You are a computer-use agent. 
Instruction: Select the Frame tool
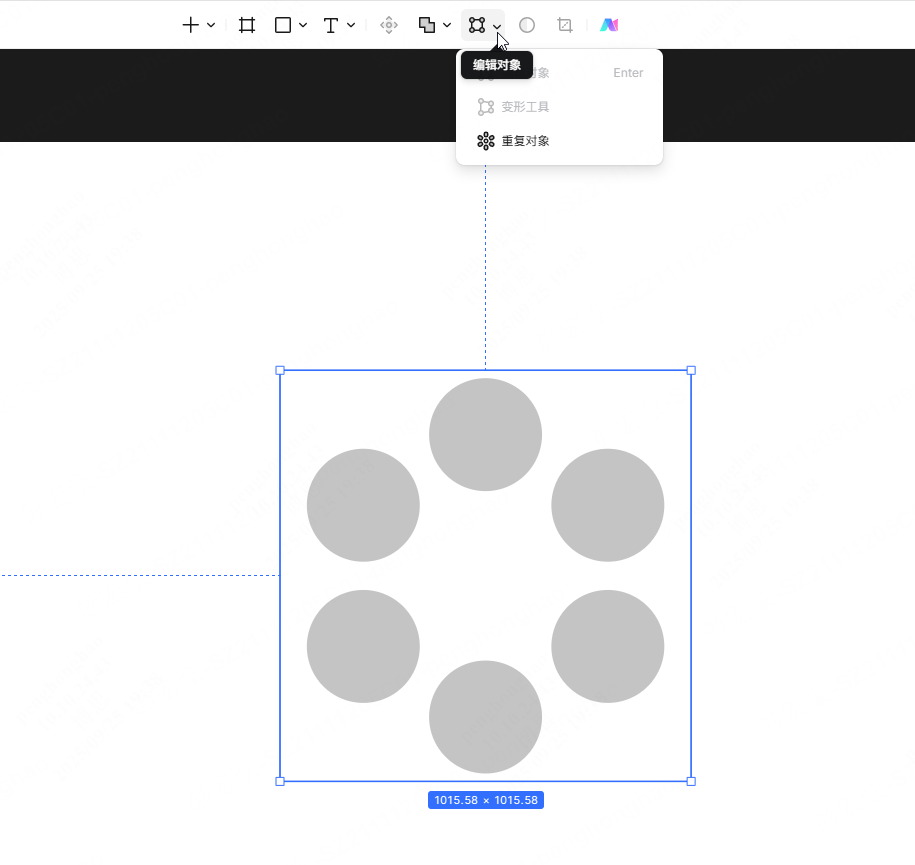246,25
